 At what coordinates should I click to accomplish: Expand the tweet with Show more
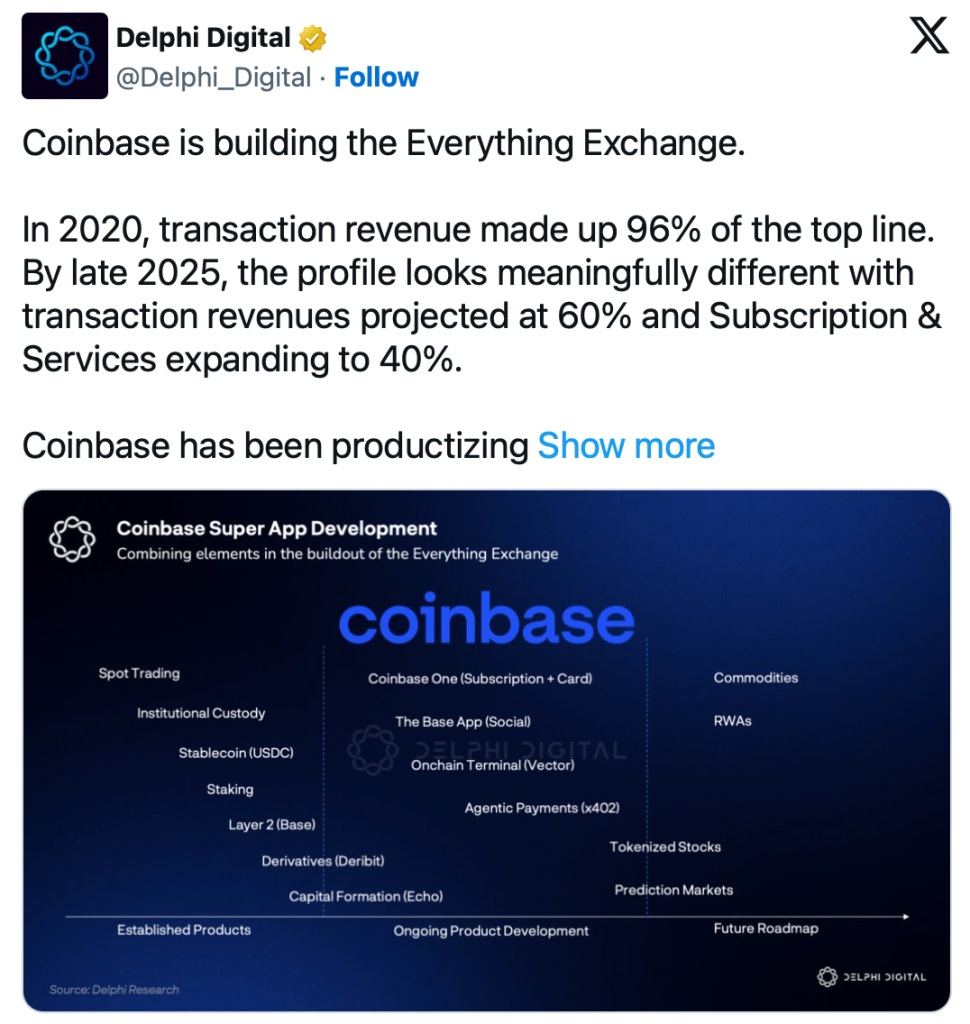point(626,445)
